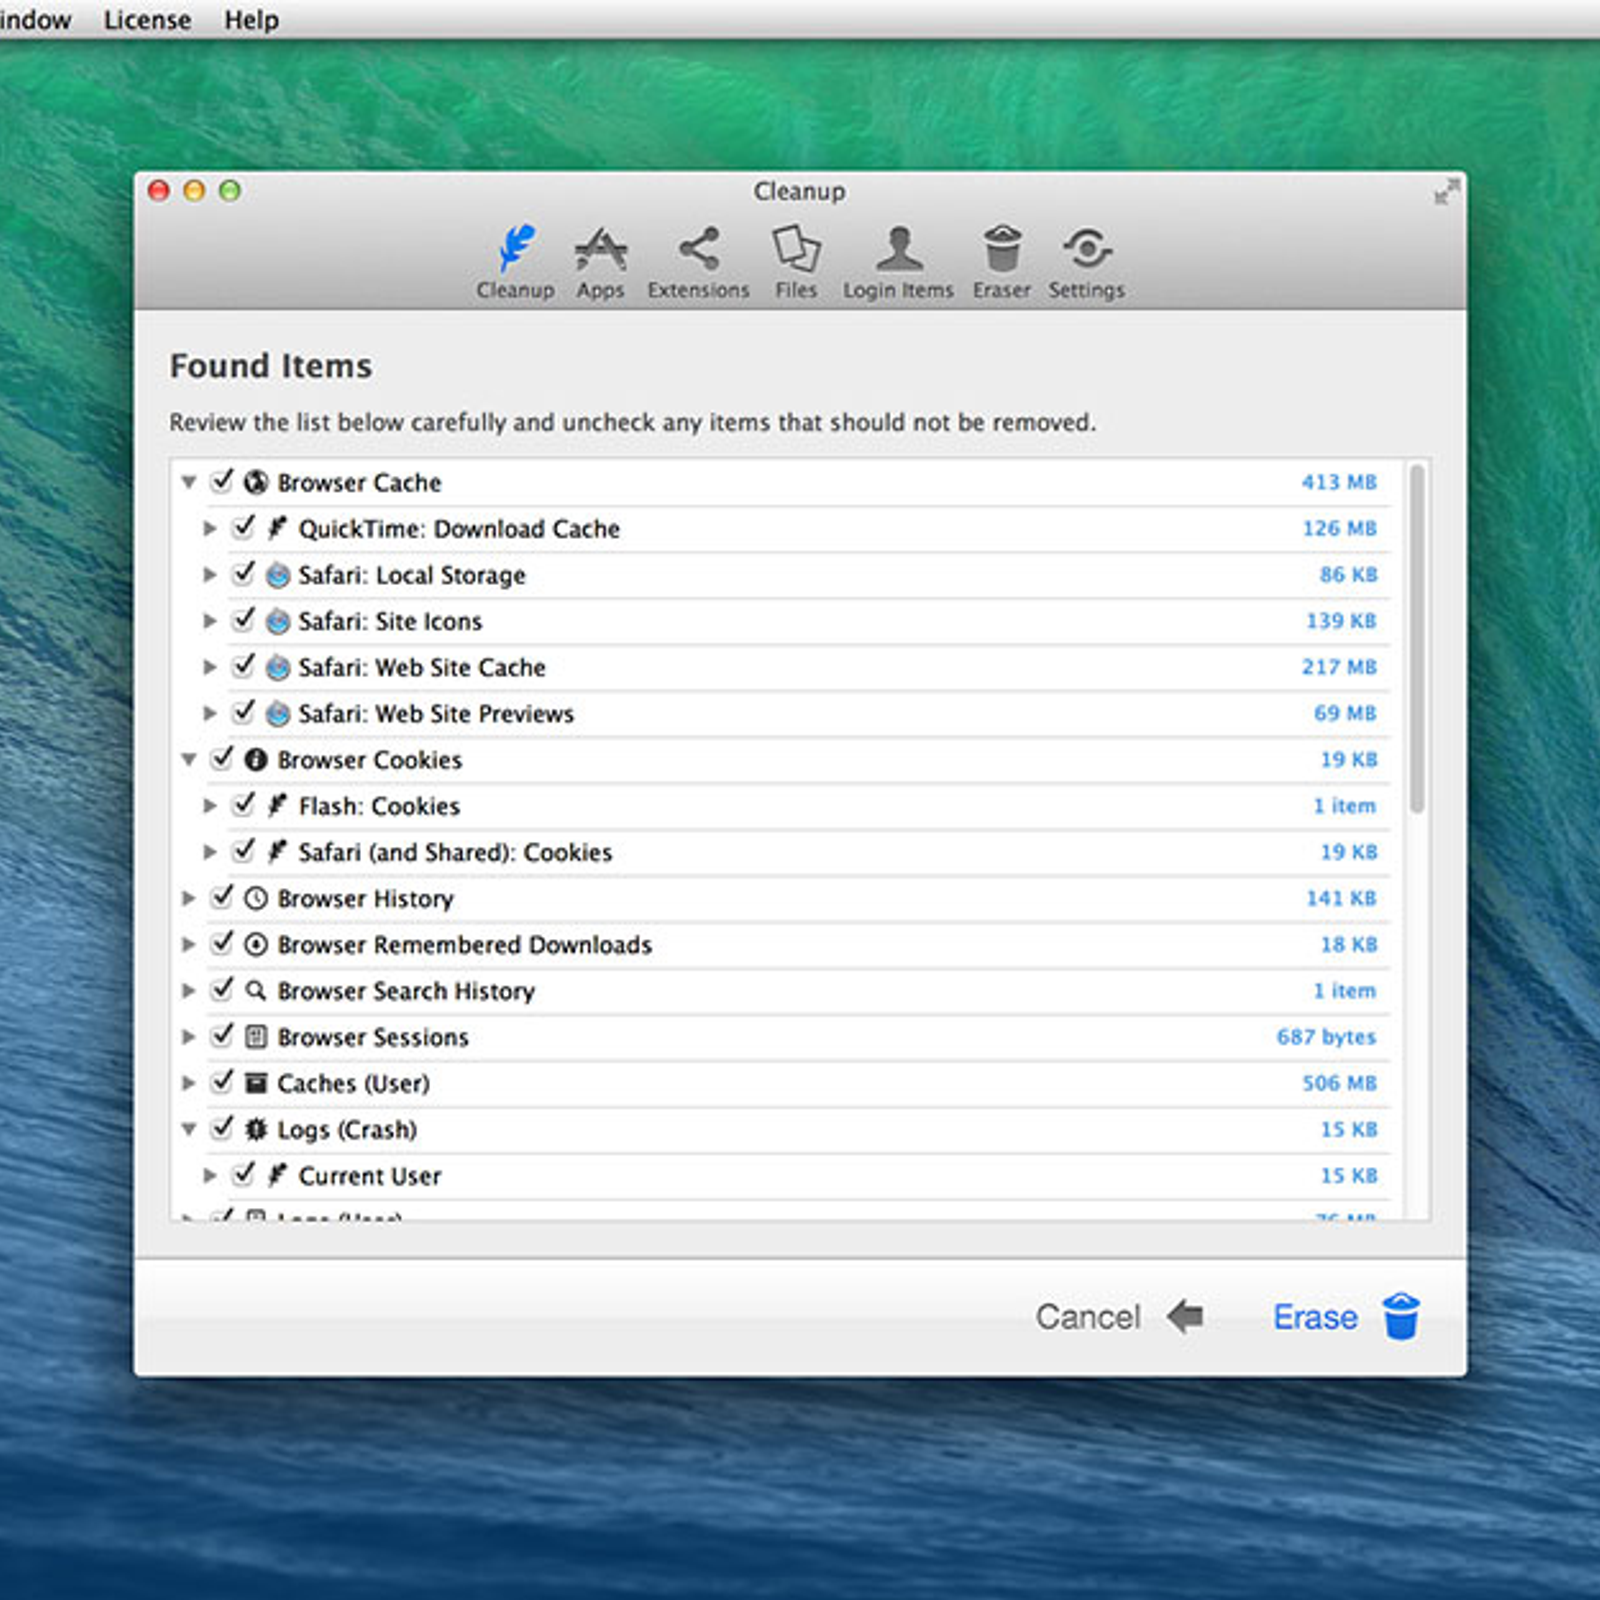The width and height of the screenshot is (1600, 1600).
Task: Open the Eraser trash toolbar icon
Action: point(1002,249)
